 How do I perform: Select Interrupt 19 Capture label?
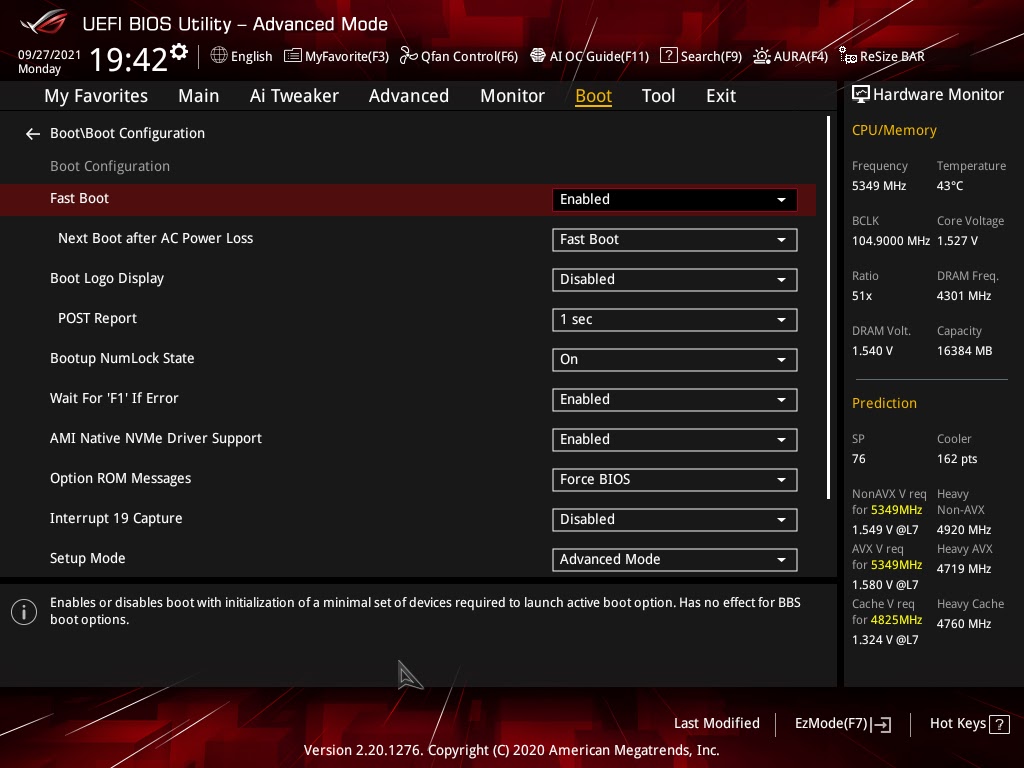[116, 519]
